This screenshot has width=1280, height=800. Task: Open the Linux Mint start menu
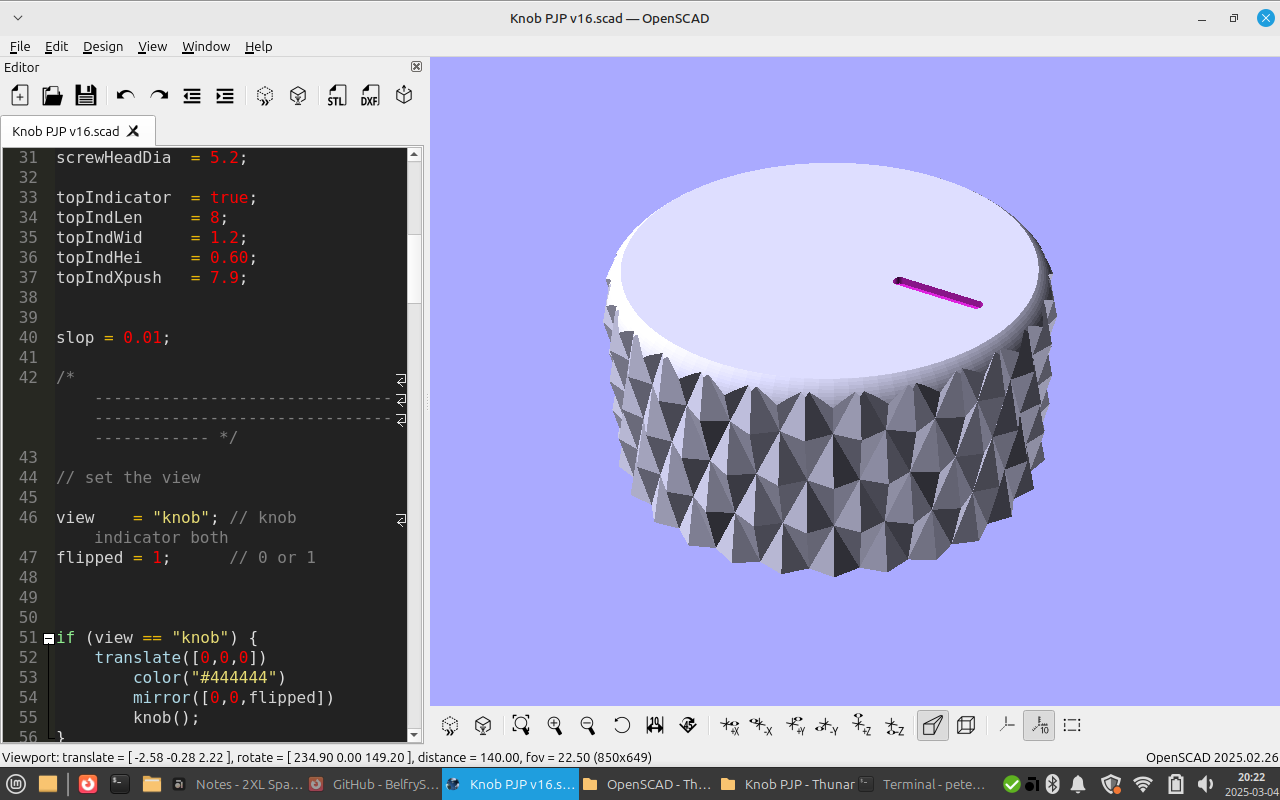coord(16,784)
